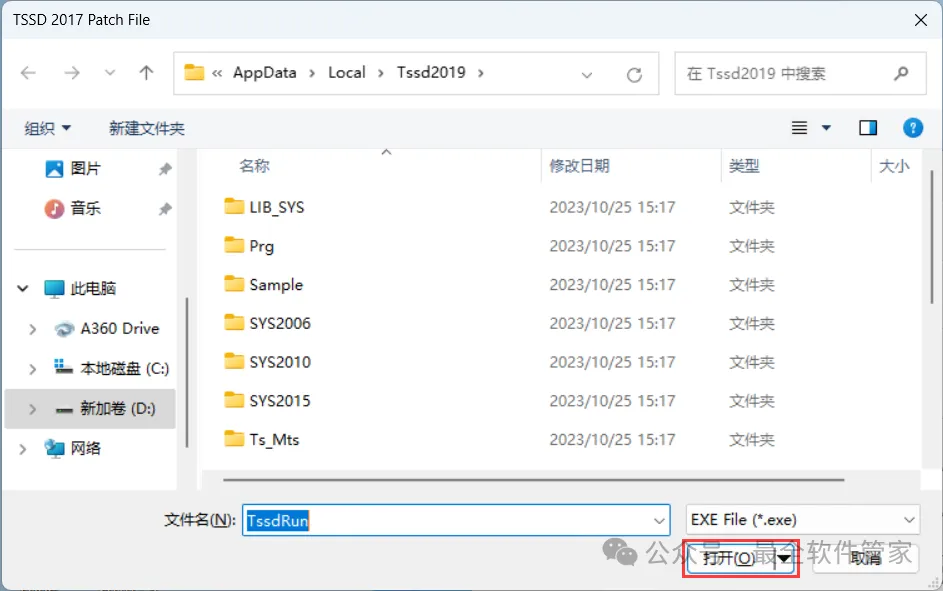Open view options dropdown arrow
This screenshot has width=943, height=591.
[x=826, y=127]
